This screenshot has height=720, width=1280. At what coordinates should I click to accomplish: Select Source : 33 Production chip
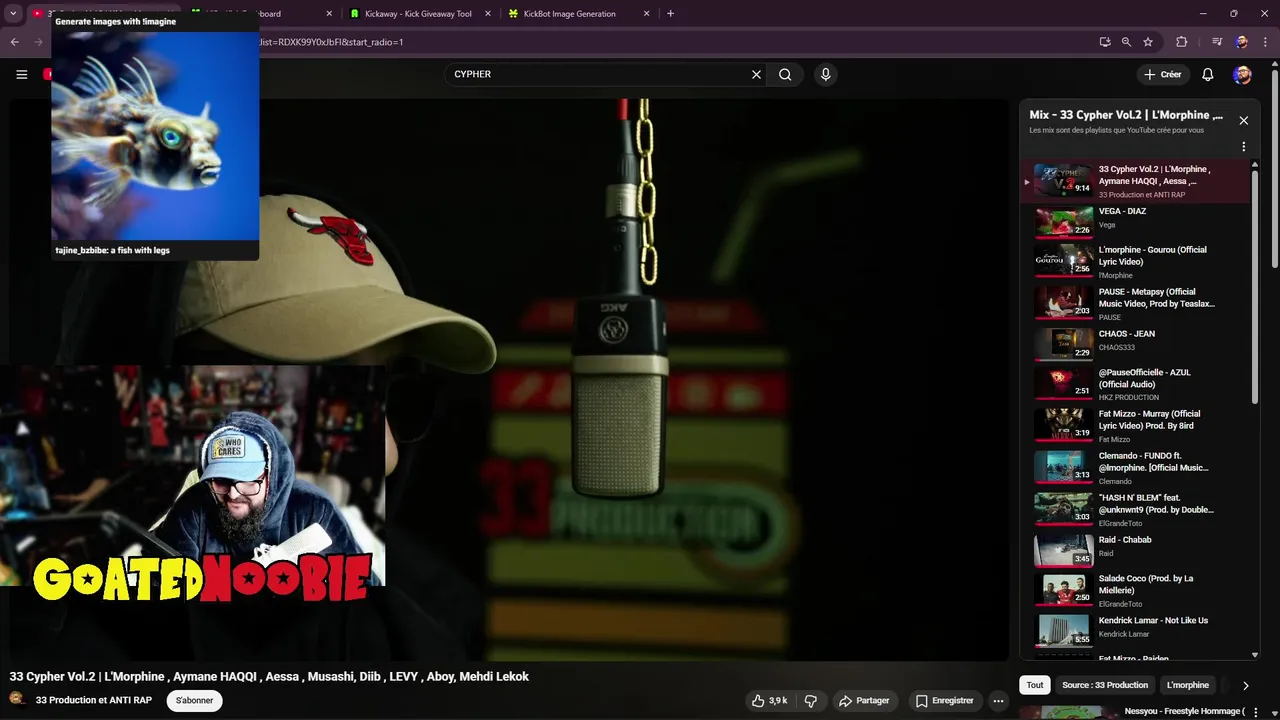[1105, 685]
